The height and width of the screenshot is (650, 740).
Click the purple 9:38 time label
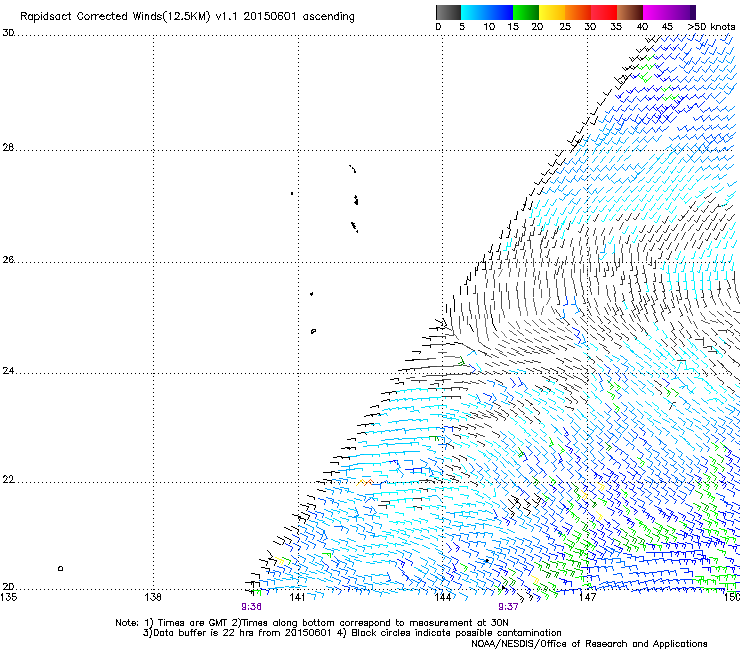251,607
